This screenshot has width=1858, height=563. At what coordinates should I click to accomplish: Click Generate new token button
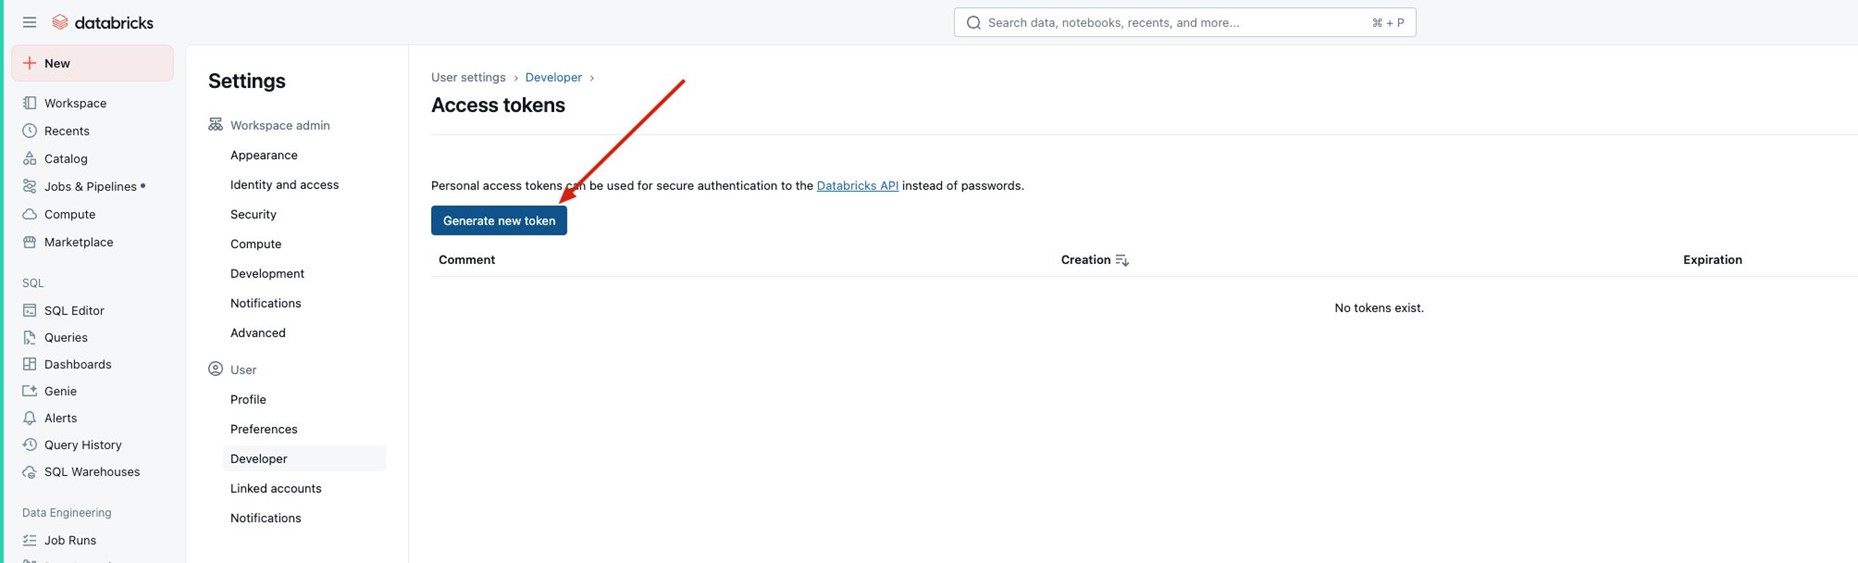[499, 221]
